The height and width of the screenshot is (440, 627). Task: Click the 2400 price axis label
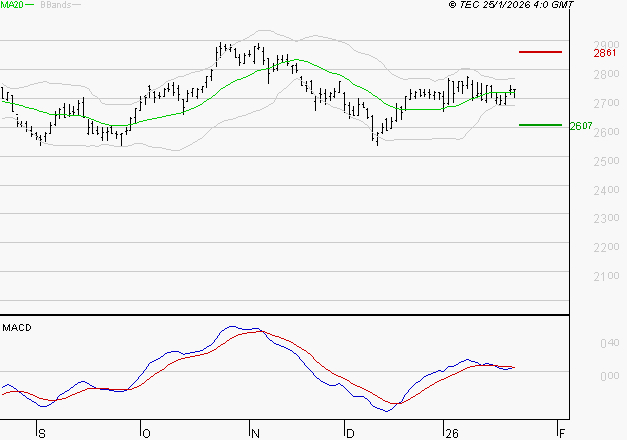coord(606,190)
